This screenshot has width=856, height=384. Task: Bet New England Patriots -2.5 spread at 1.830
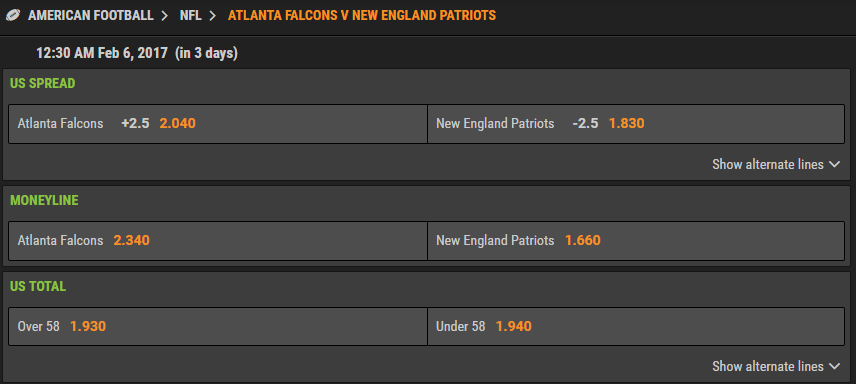click(636, 124)
